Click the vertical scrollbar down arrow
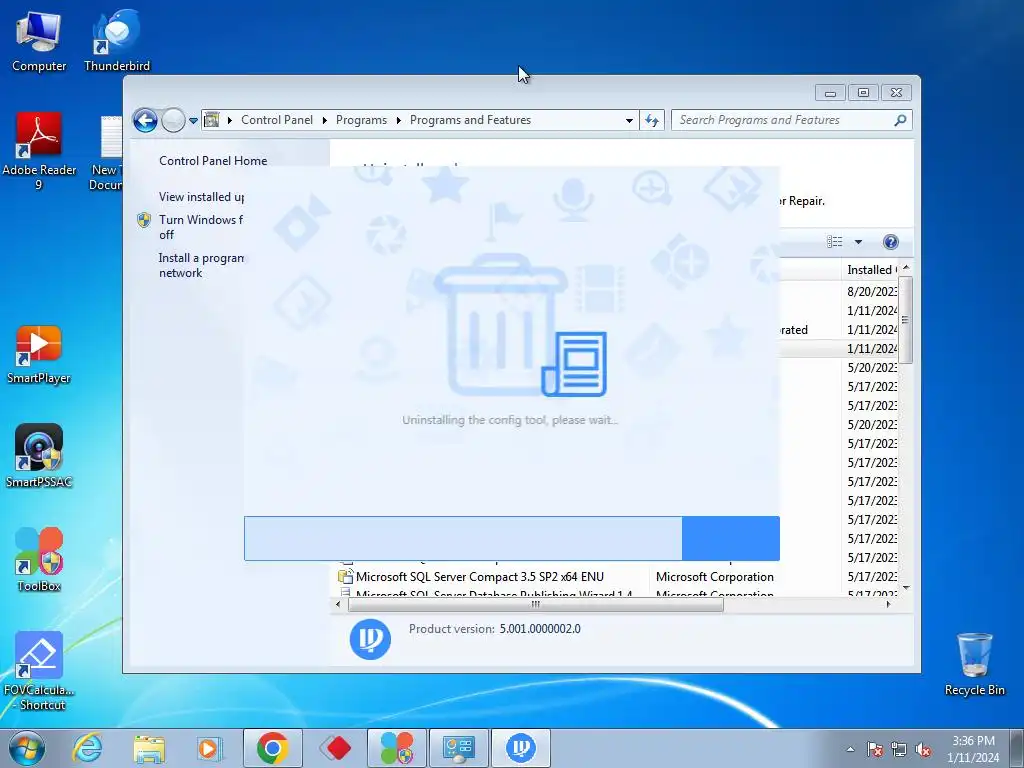The height and width of the screenshot is (768, 1024). click(906, 588)
